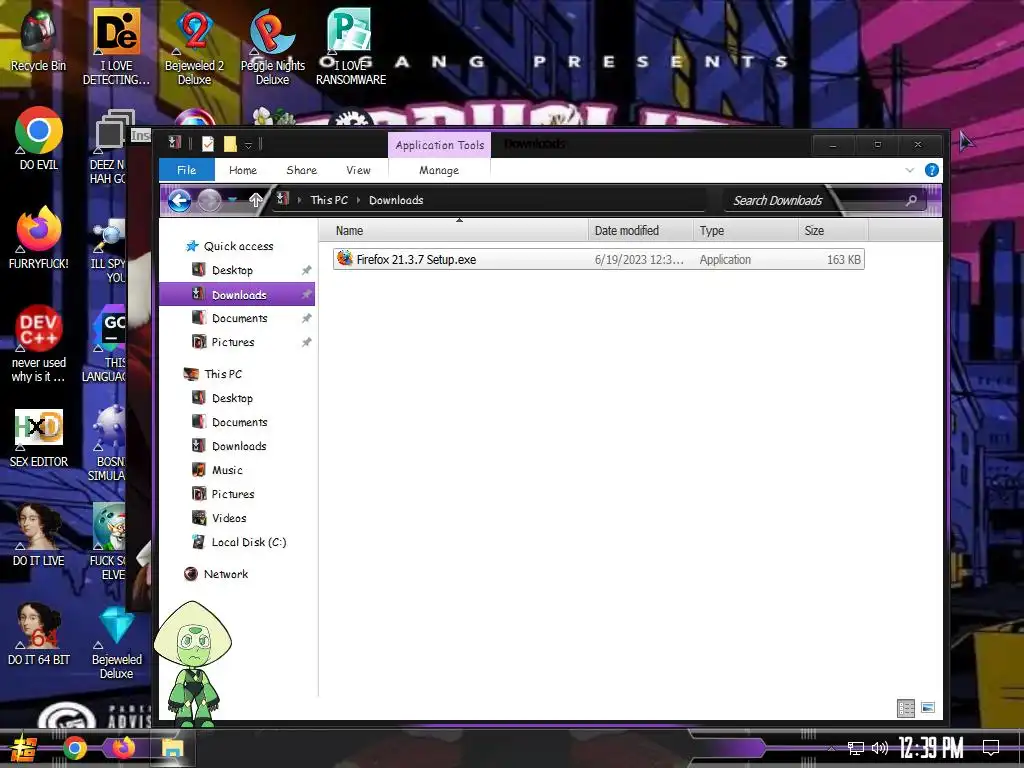Viewport: 1024px width, 768px height.
Task: Select the highlighted Downloads in Quick access
Action: click(x=237, y=295)
